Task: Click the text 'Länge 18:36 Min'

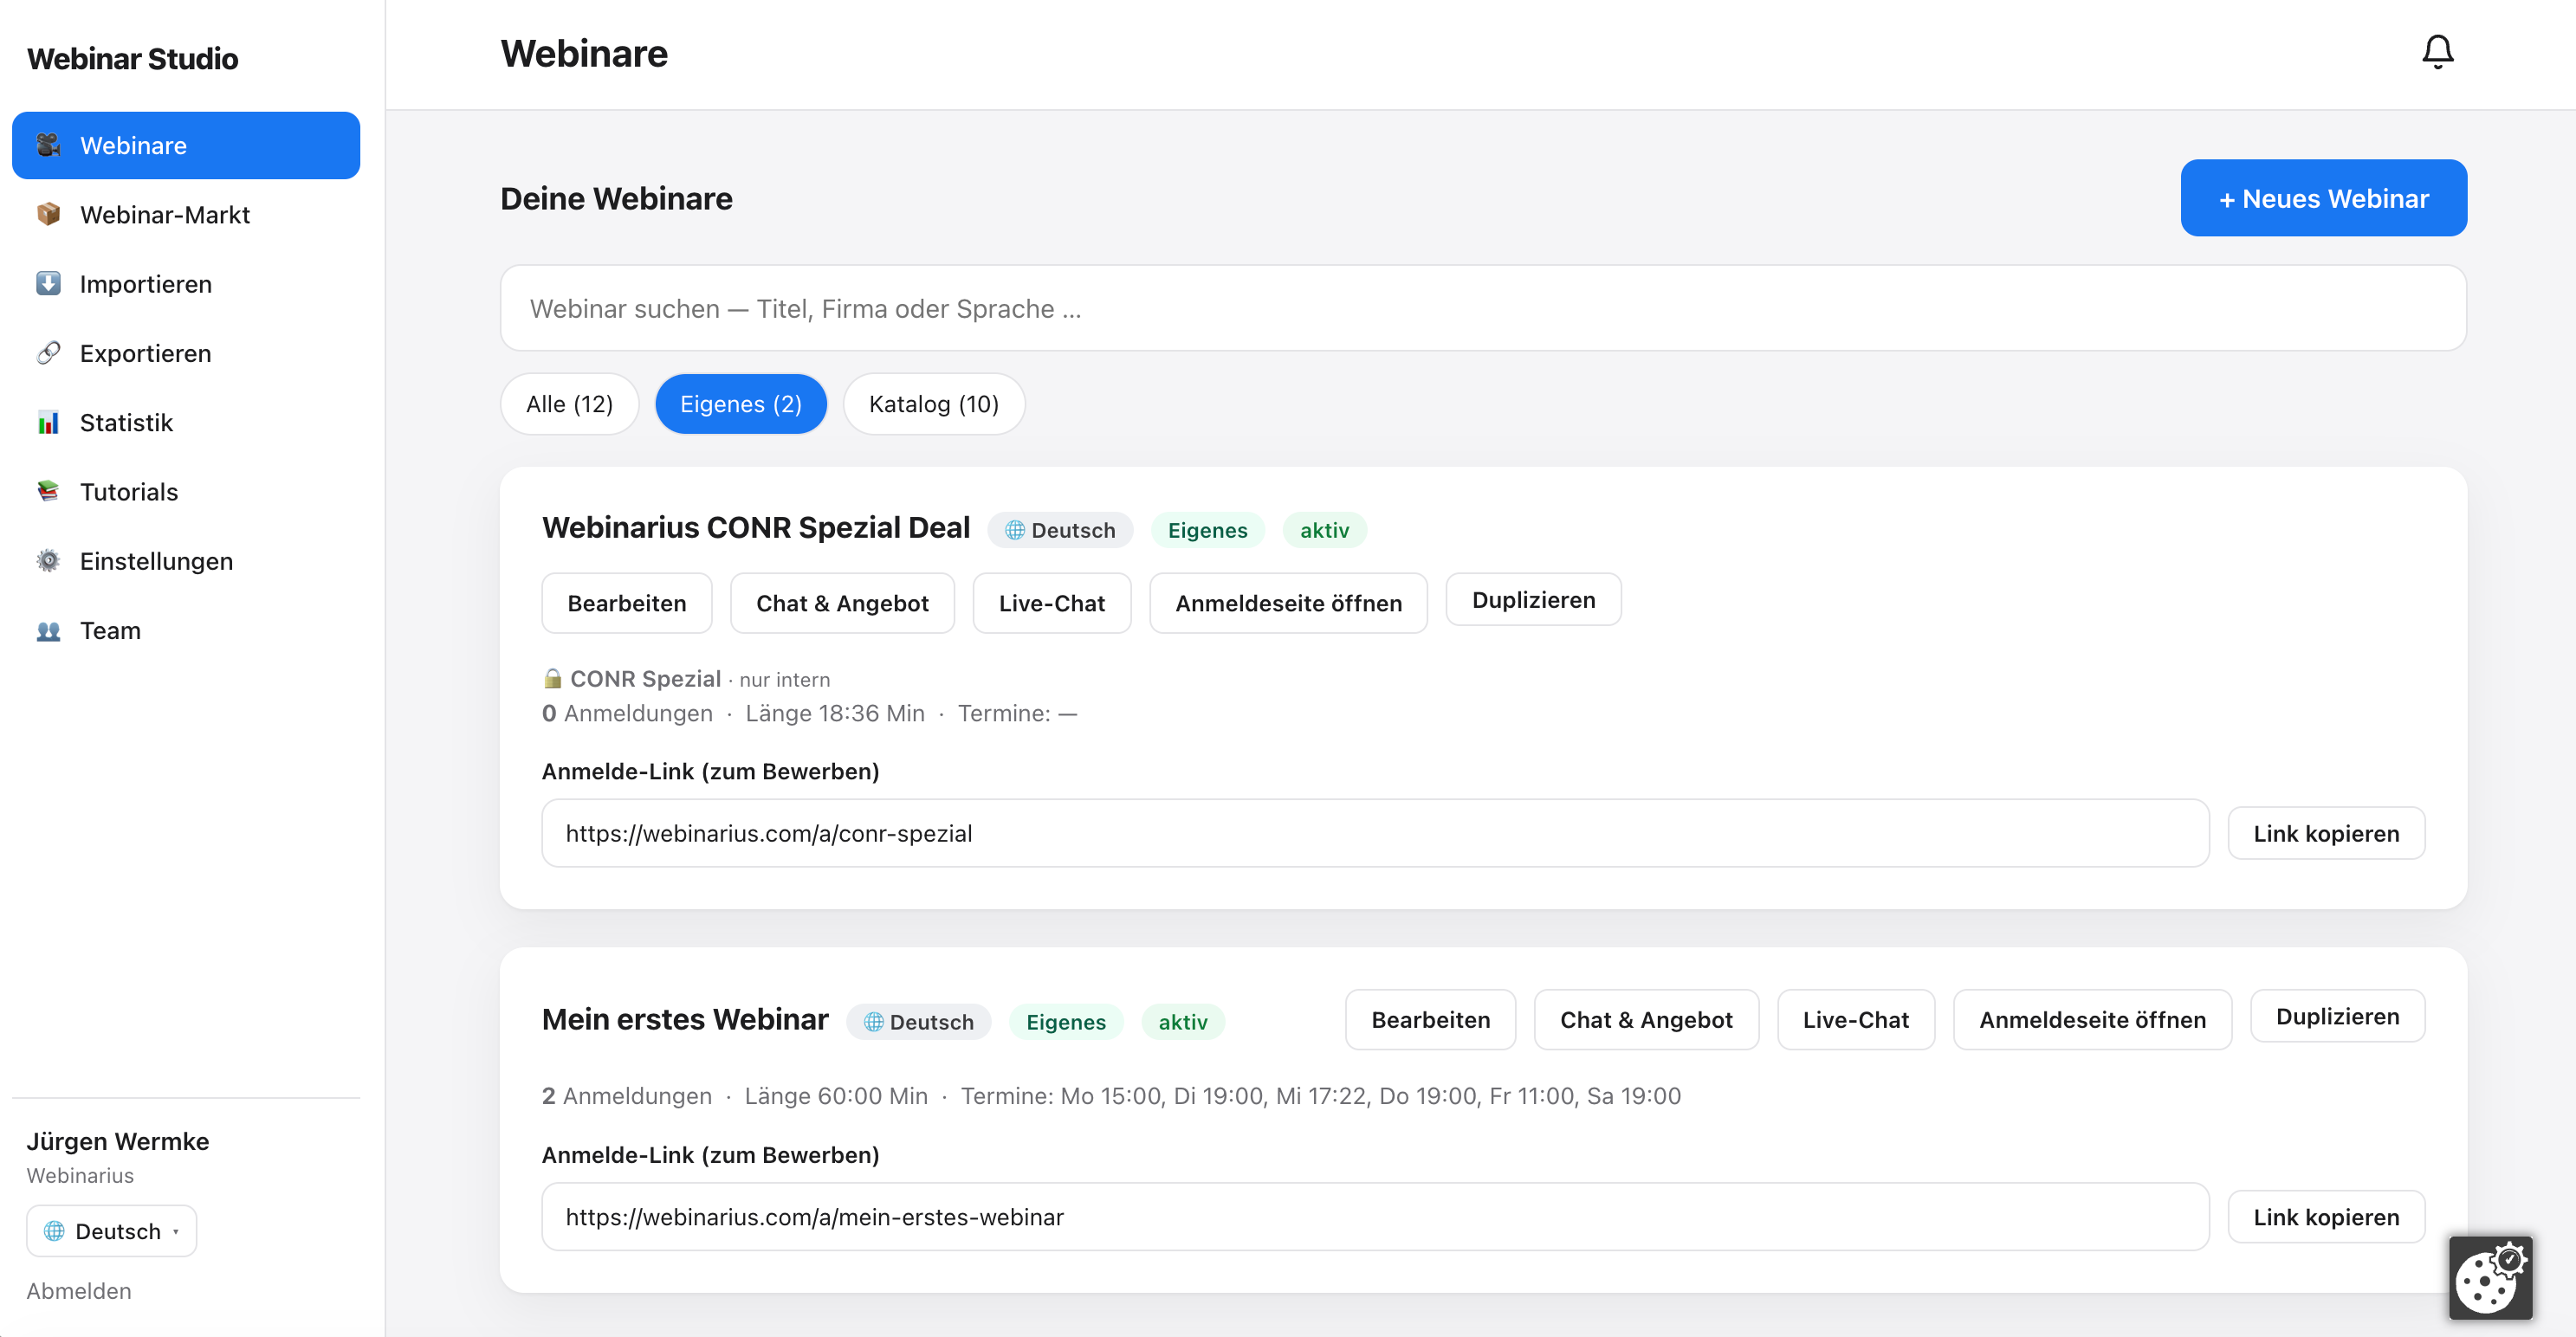Action: (x=835, y=713)
